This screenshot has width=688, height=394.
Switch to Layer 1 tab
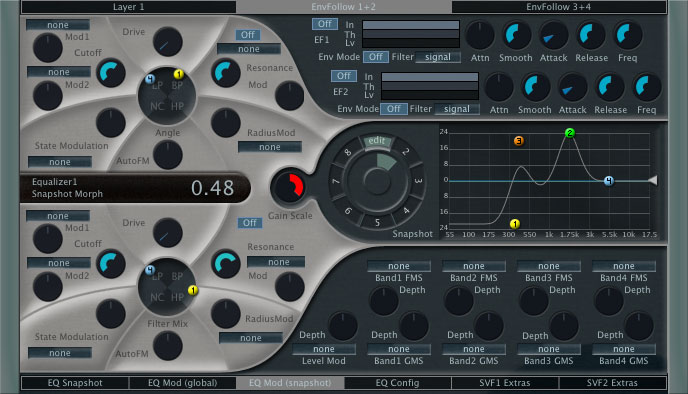click(128, 7)
